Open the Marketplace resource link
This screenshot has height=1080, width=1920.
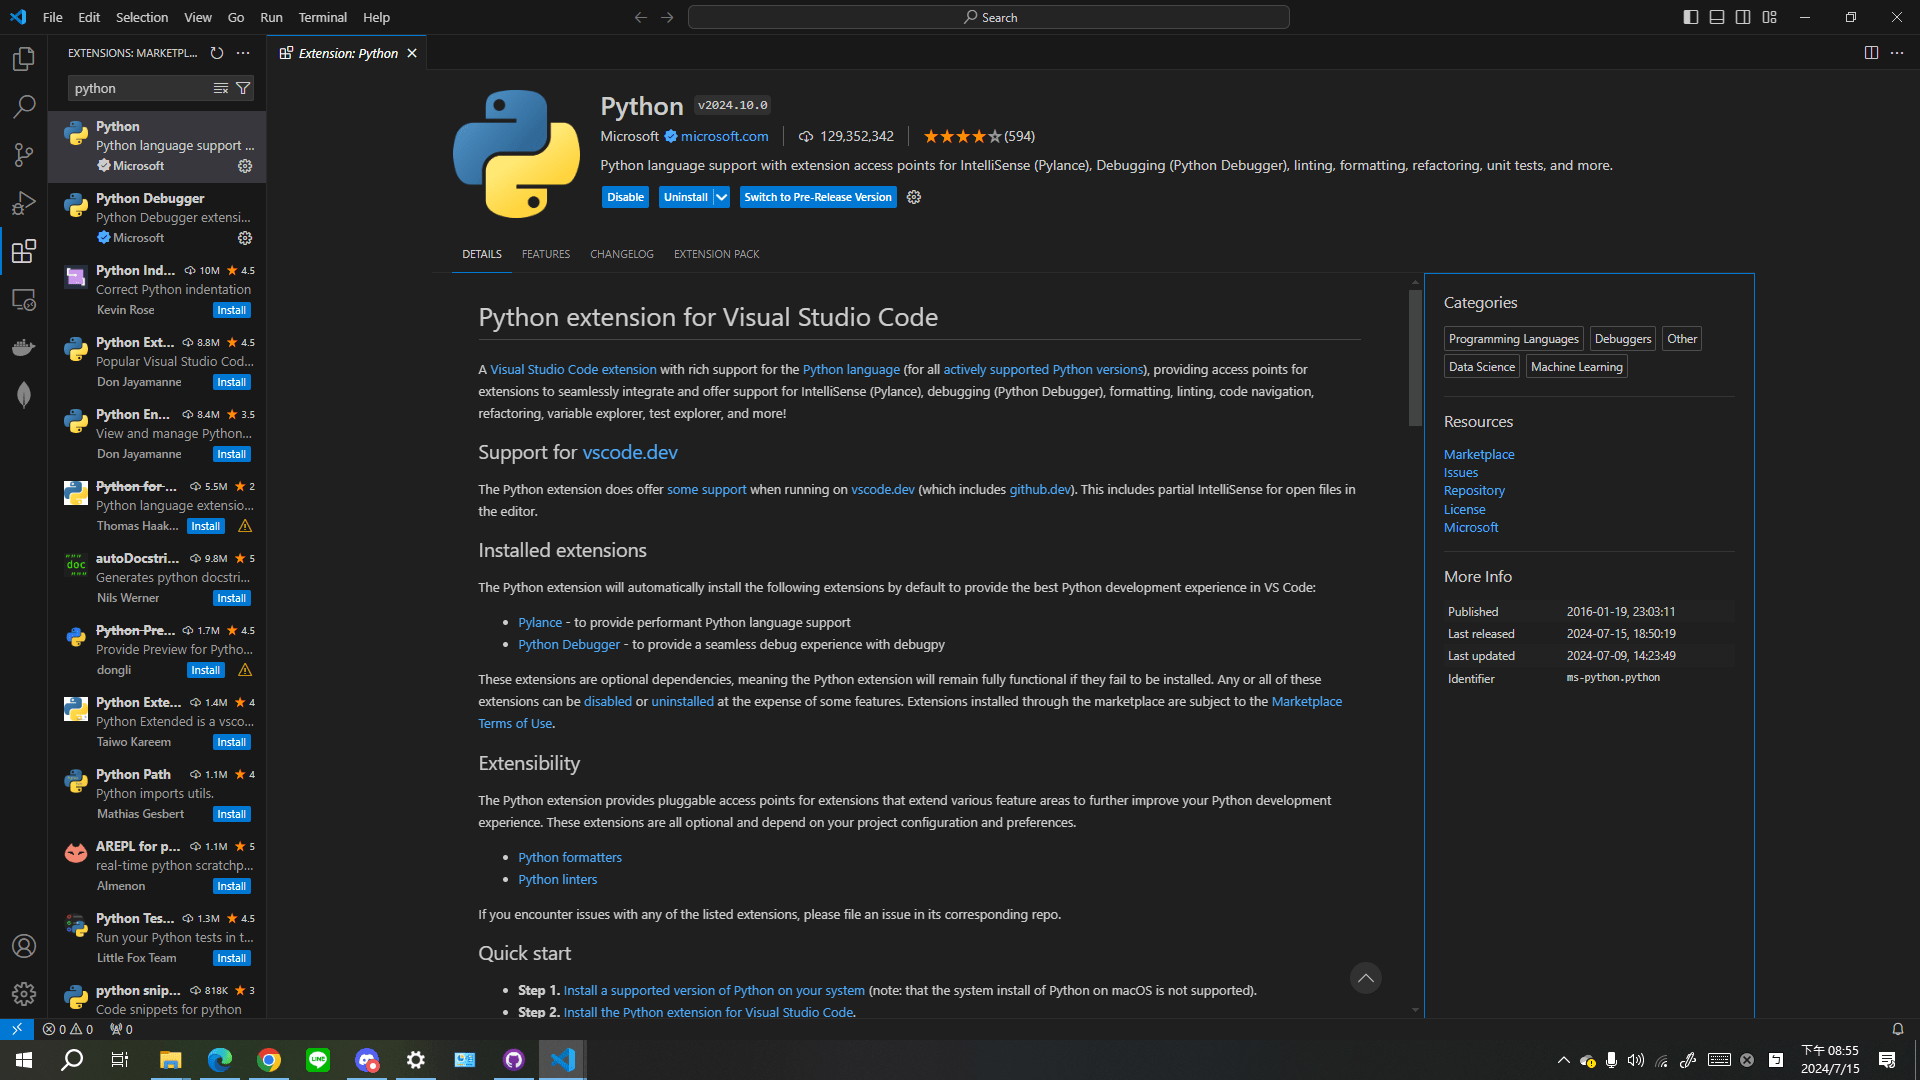tap(1479, 454)
